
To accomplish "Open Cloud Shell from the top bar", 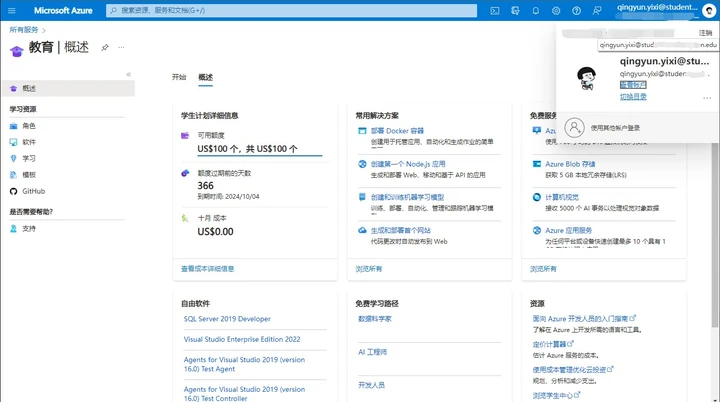I will pos(495,11).
